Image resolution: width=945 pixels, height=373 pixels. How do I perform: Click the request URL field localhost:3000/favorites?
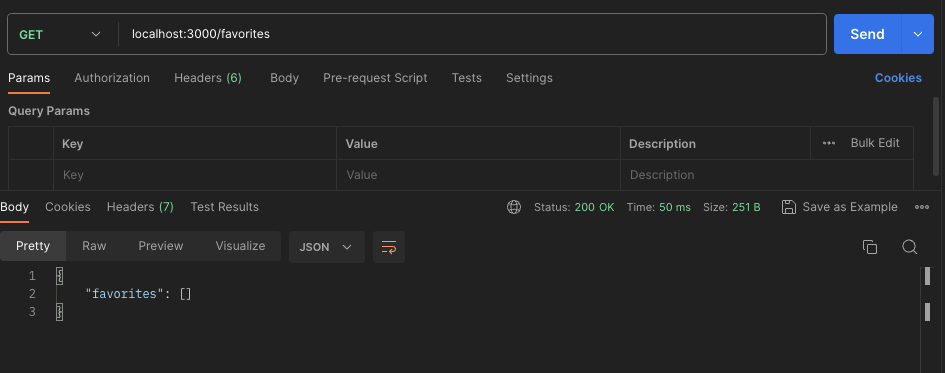472,34
